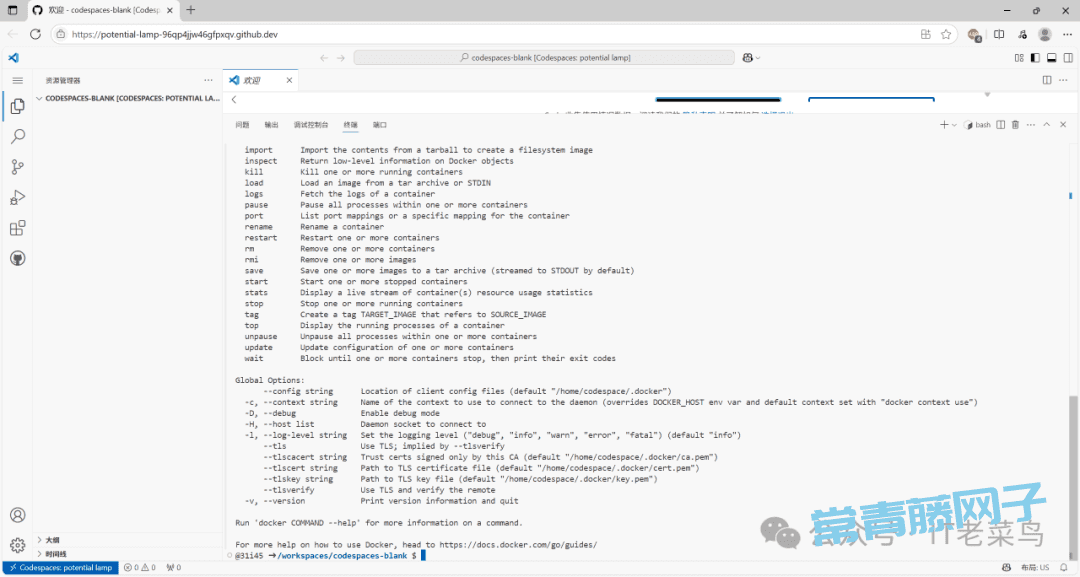1080x577 pixels.
Task: Open the Manage gear menu
Action: coord(18,545)
